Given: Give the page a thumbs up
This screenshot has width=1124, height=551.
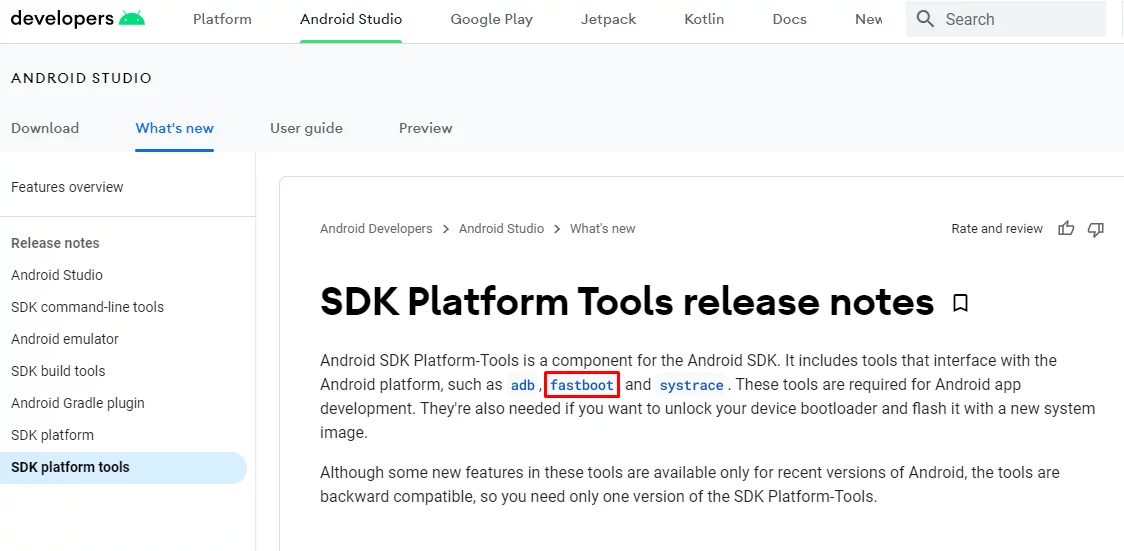Looking at the screenshot, I should 1067,229.
